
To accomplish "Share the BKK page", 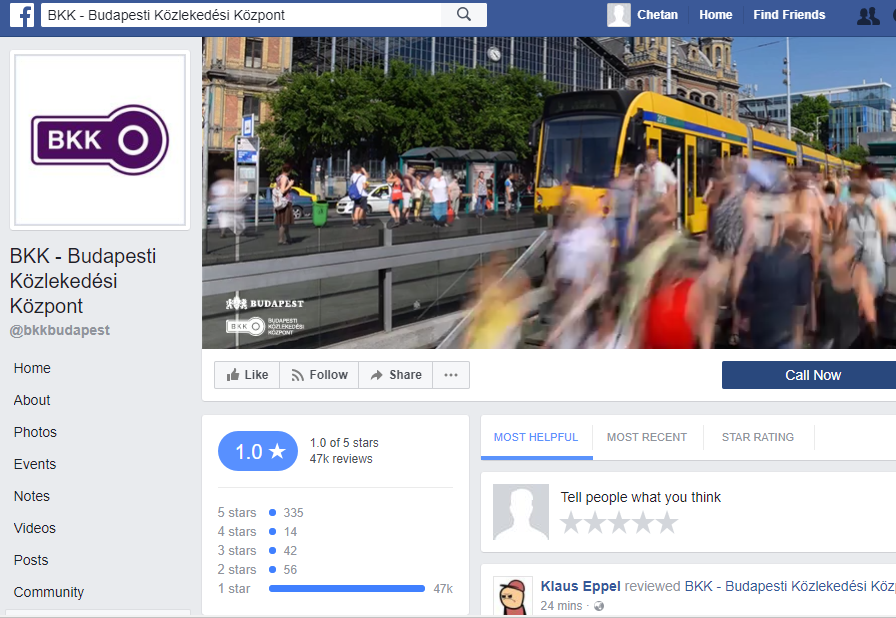I will (395, 375).
